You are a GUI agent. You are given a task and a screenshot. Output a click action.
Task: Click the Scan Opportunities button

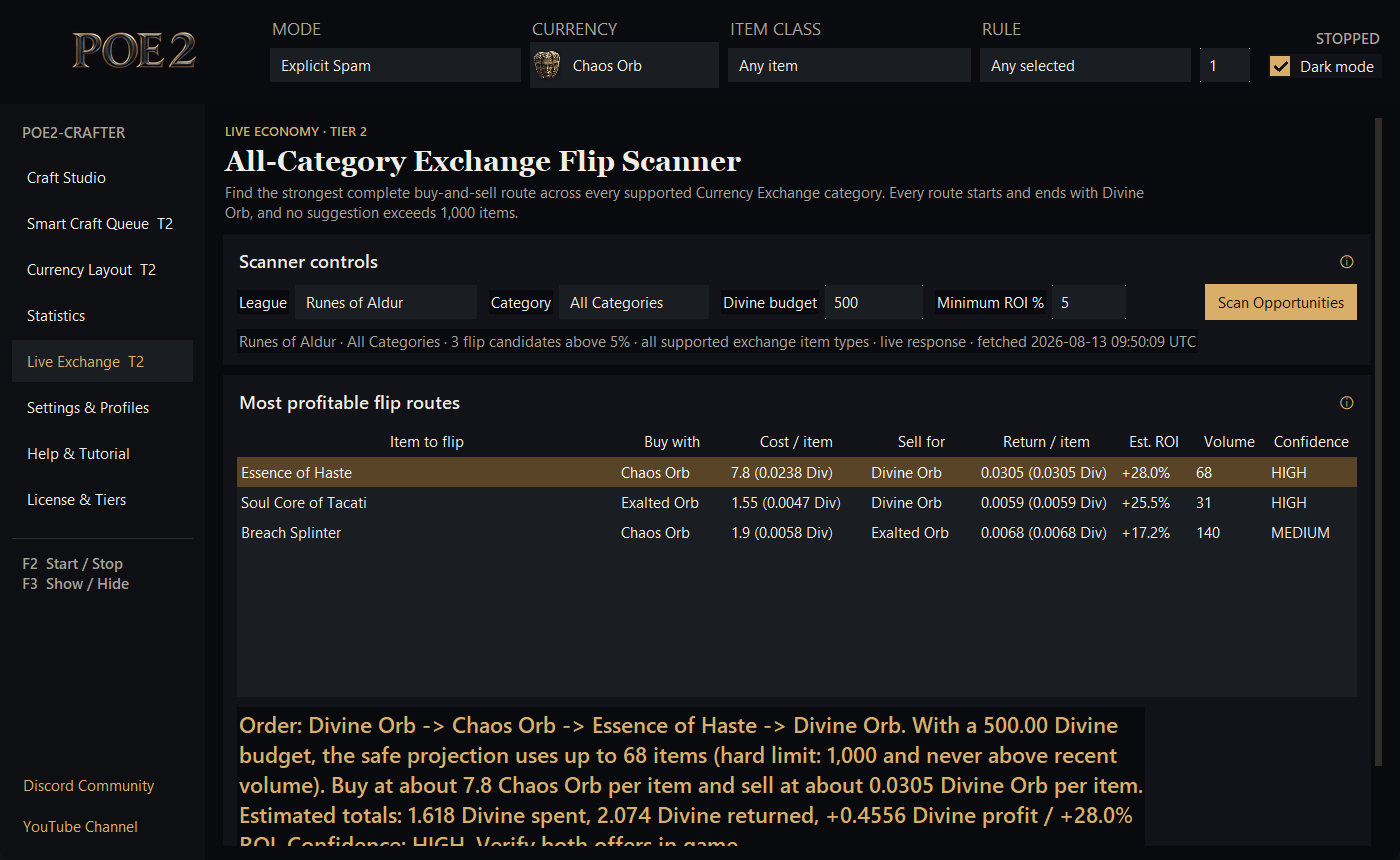pos(1280,302)
